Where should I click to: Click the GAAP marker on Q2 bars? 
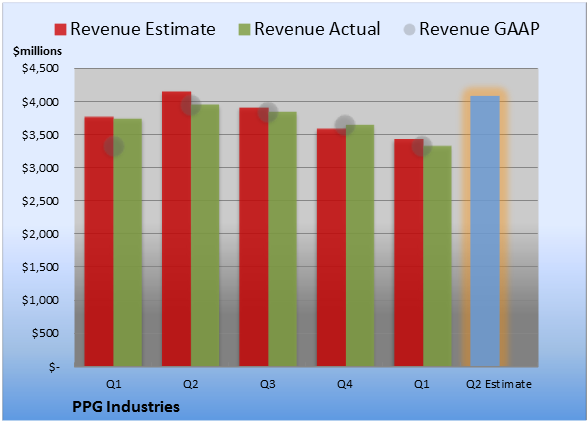click(x=191, y=105)
